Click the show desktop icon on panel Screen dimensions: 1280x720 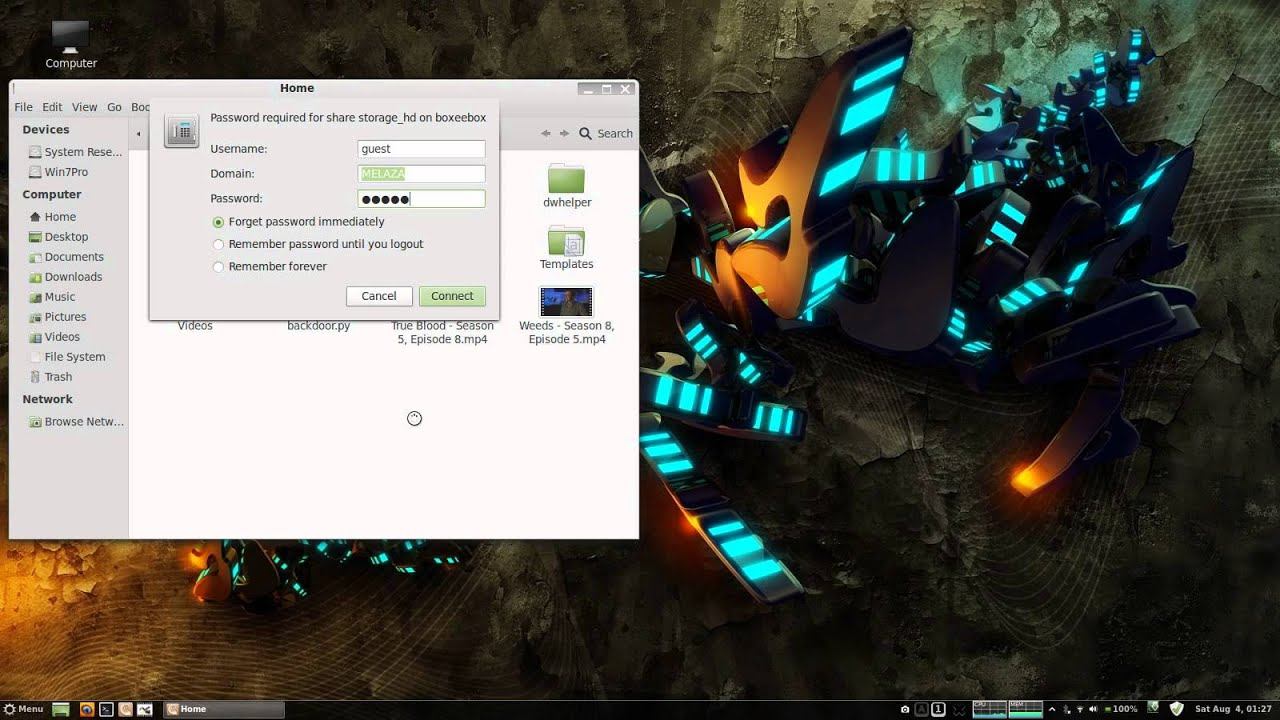pos(61,710)
